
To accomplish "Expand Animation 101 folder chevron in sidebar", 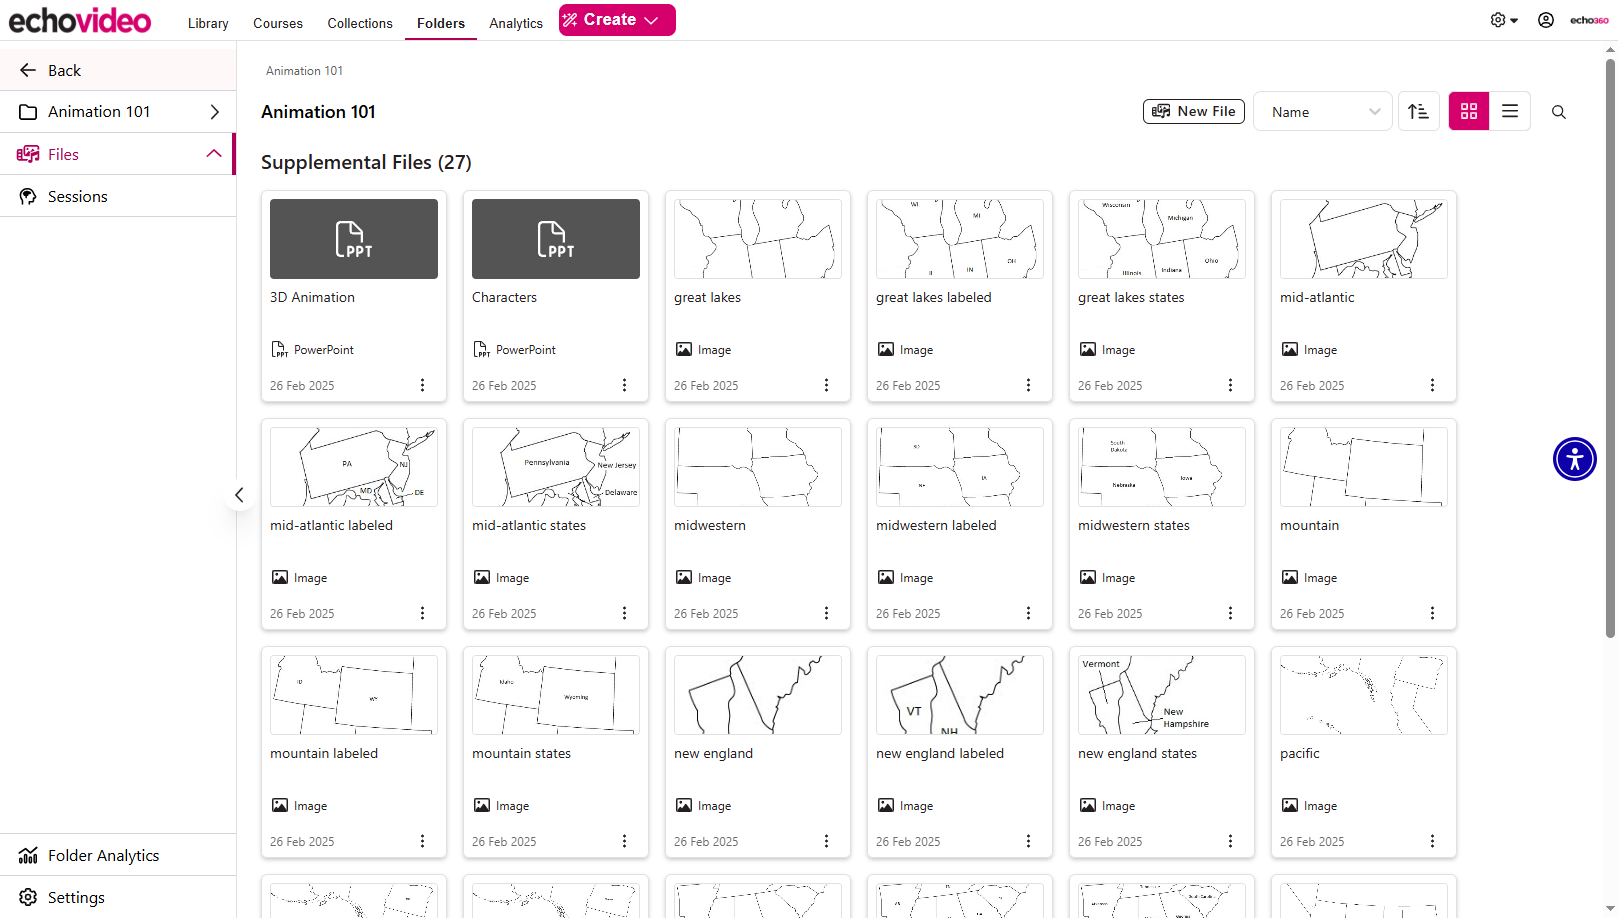I will (214, 112).
